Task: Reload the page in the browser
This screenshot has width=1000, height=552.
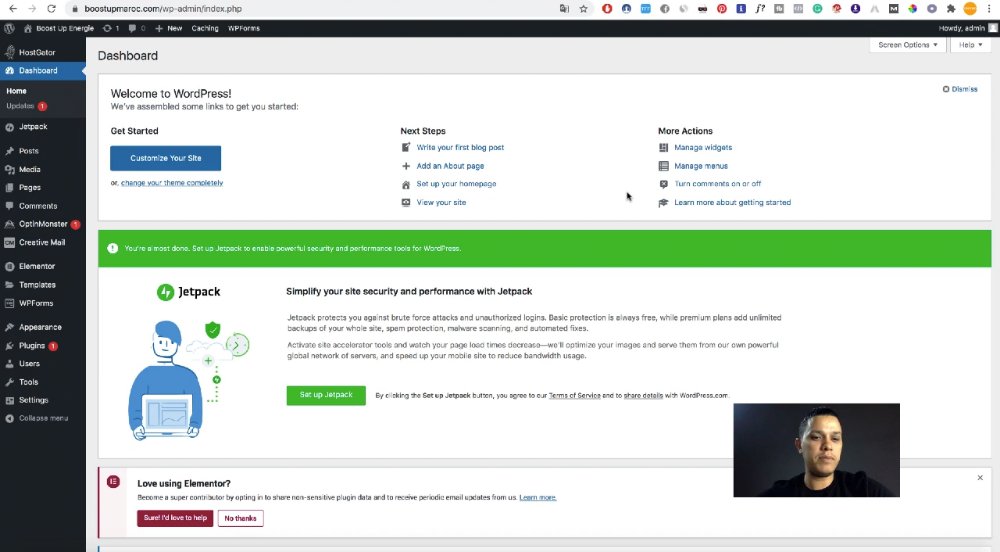Action: click(x=52, y=9)
